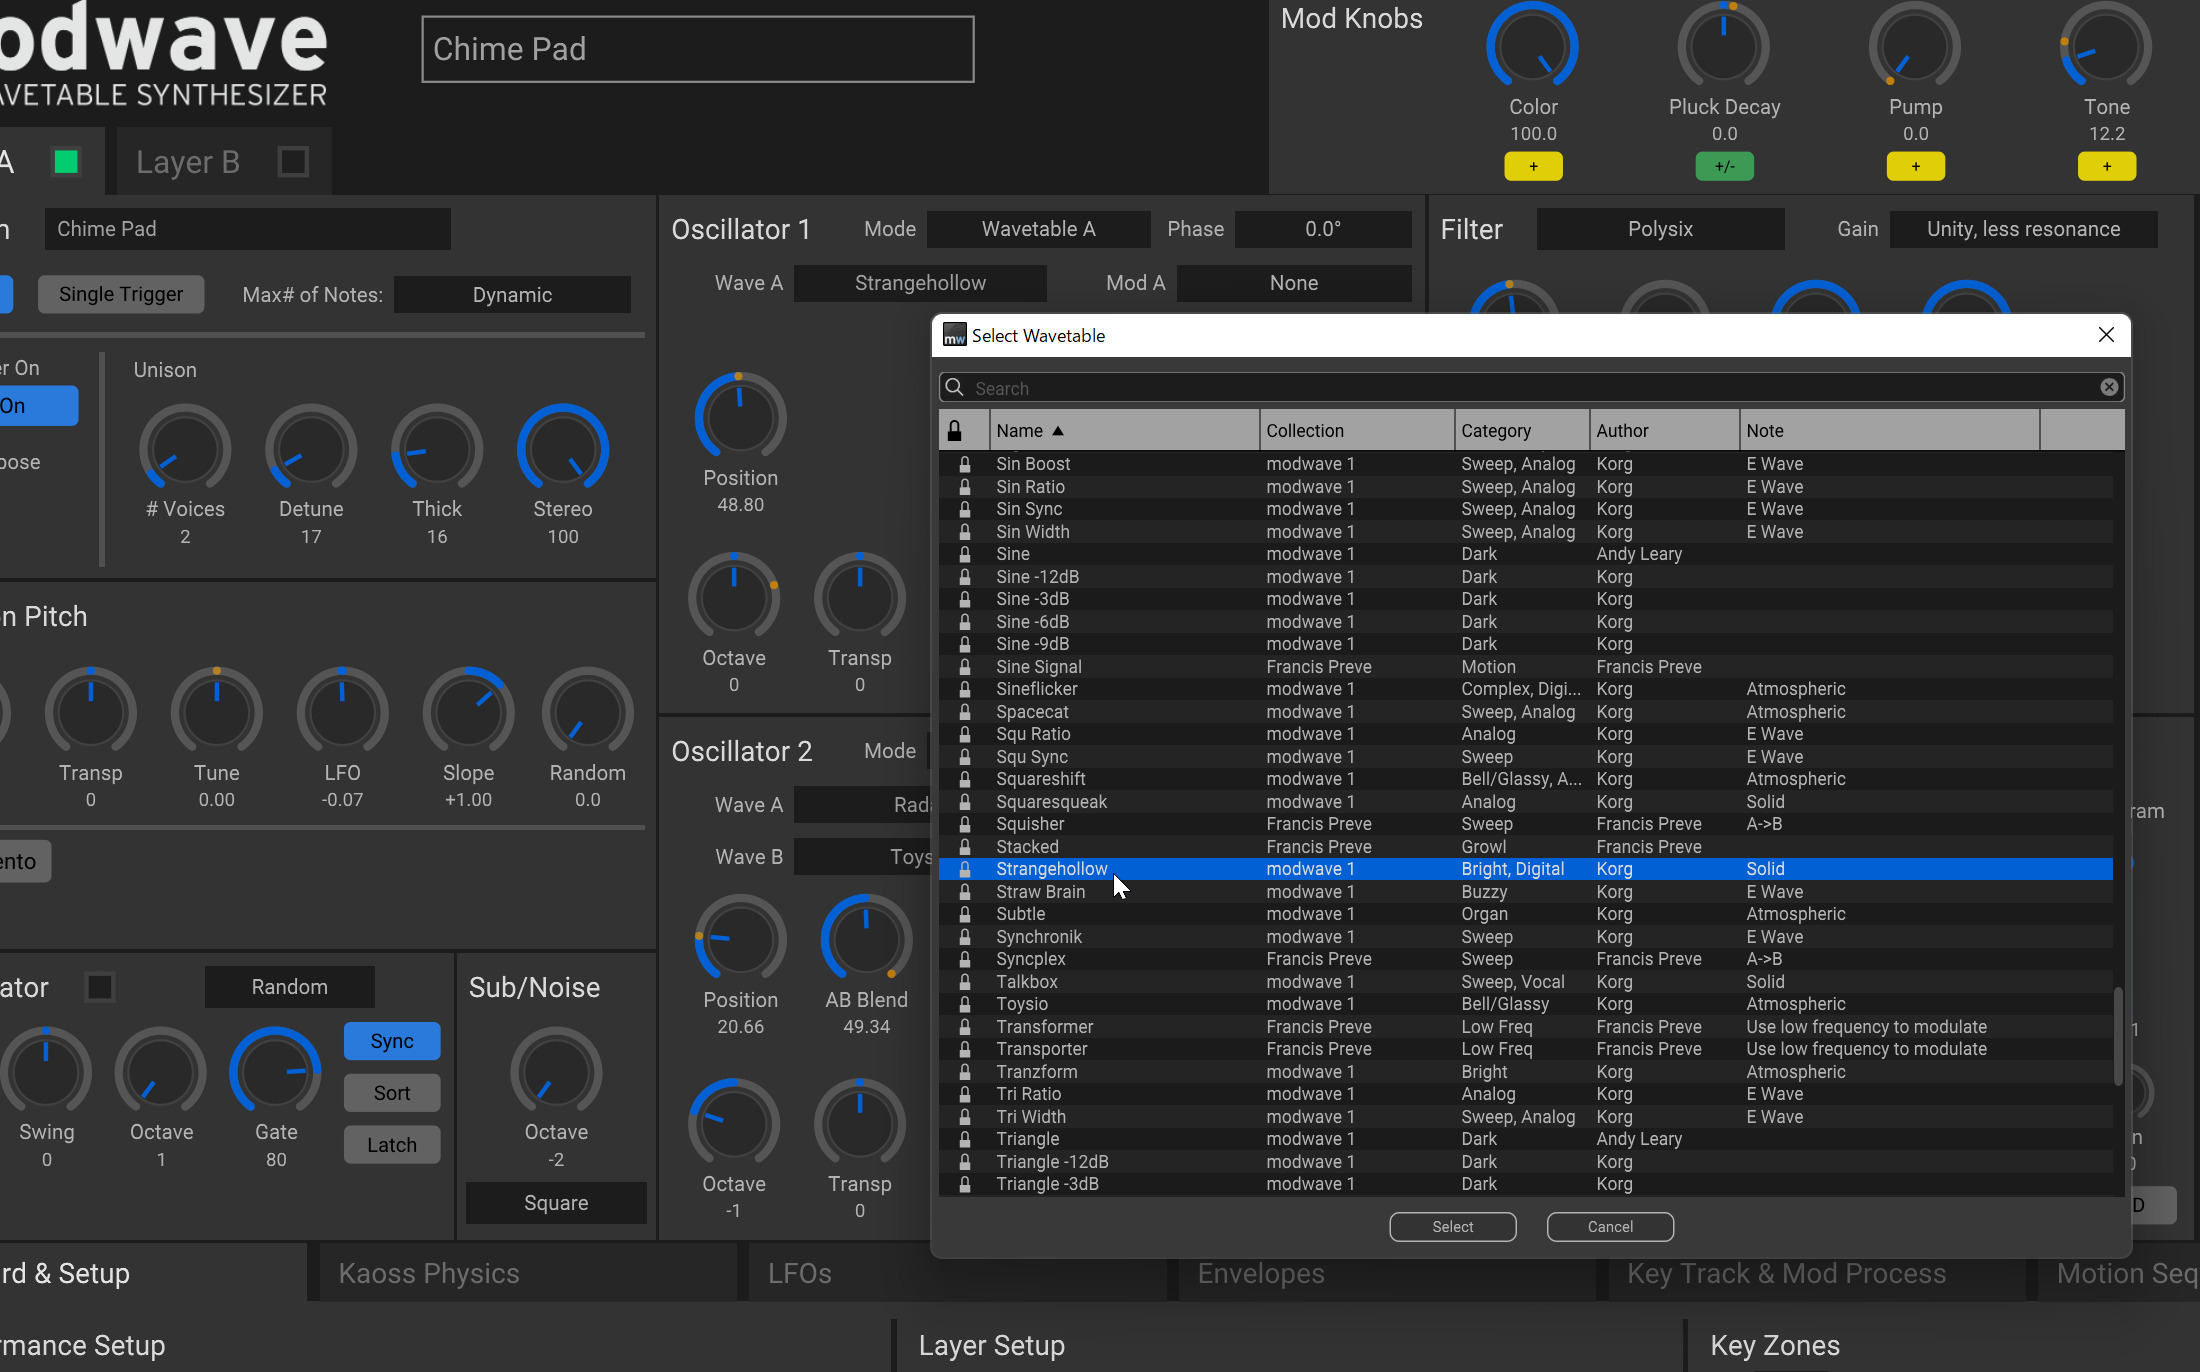Click the Pitch LFO knob
2200x1372 pixels.
click(x=342, y=713)
